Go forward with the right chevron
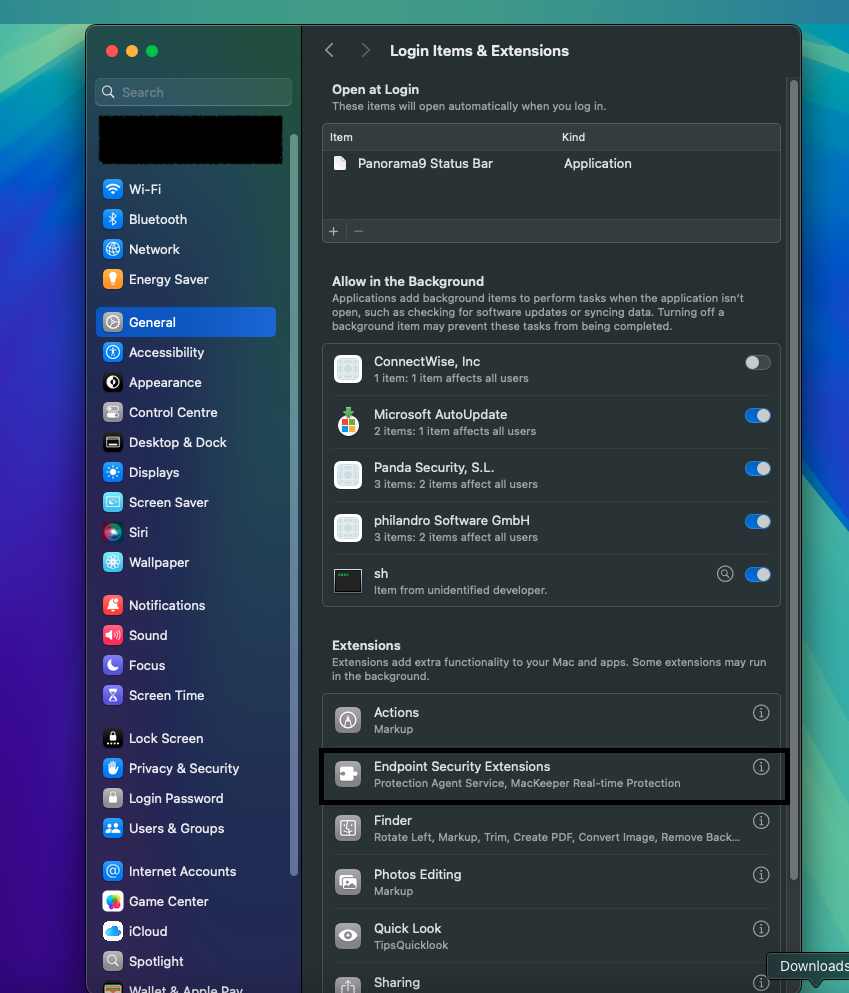 pos(365,51)
